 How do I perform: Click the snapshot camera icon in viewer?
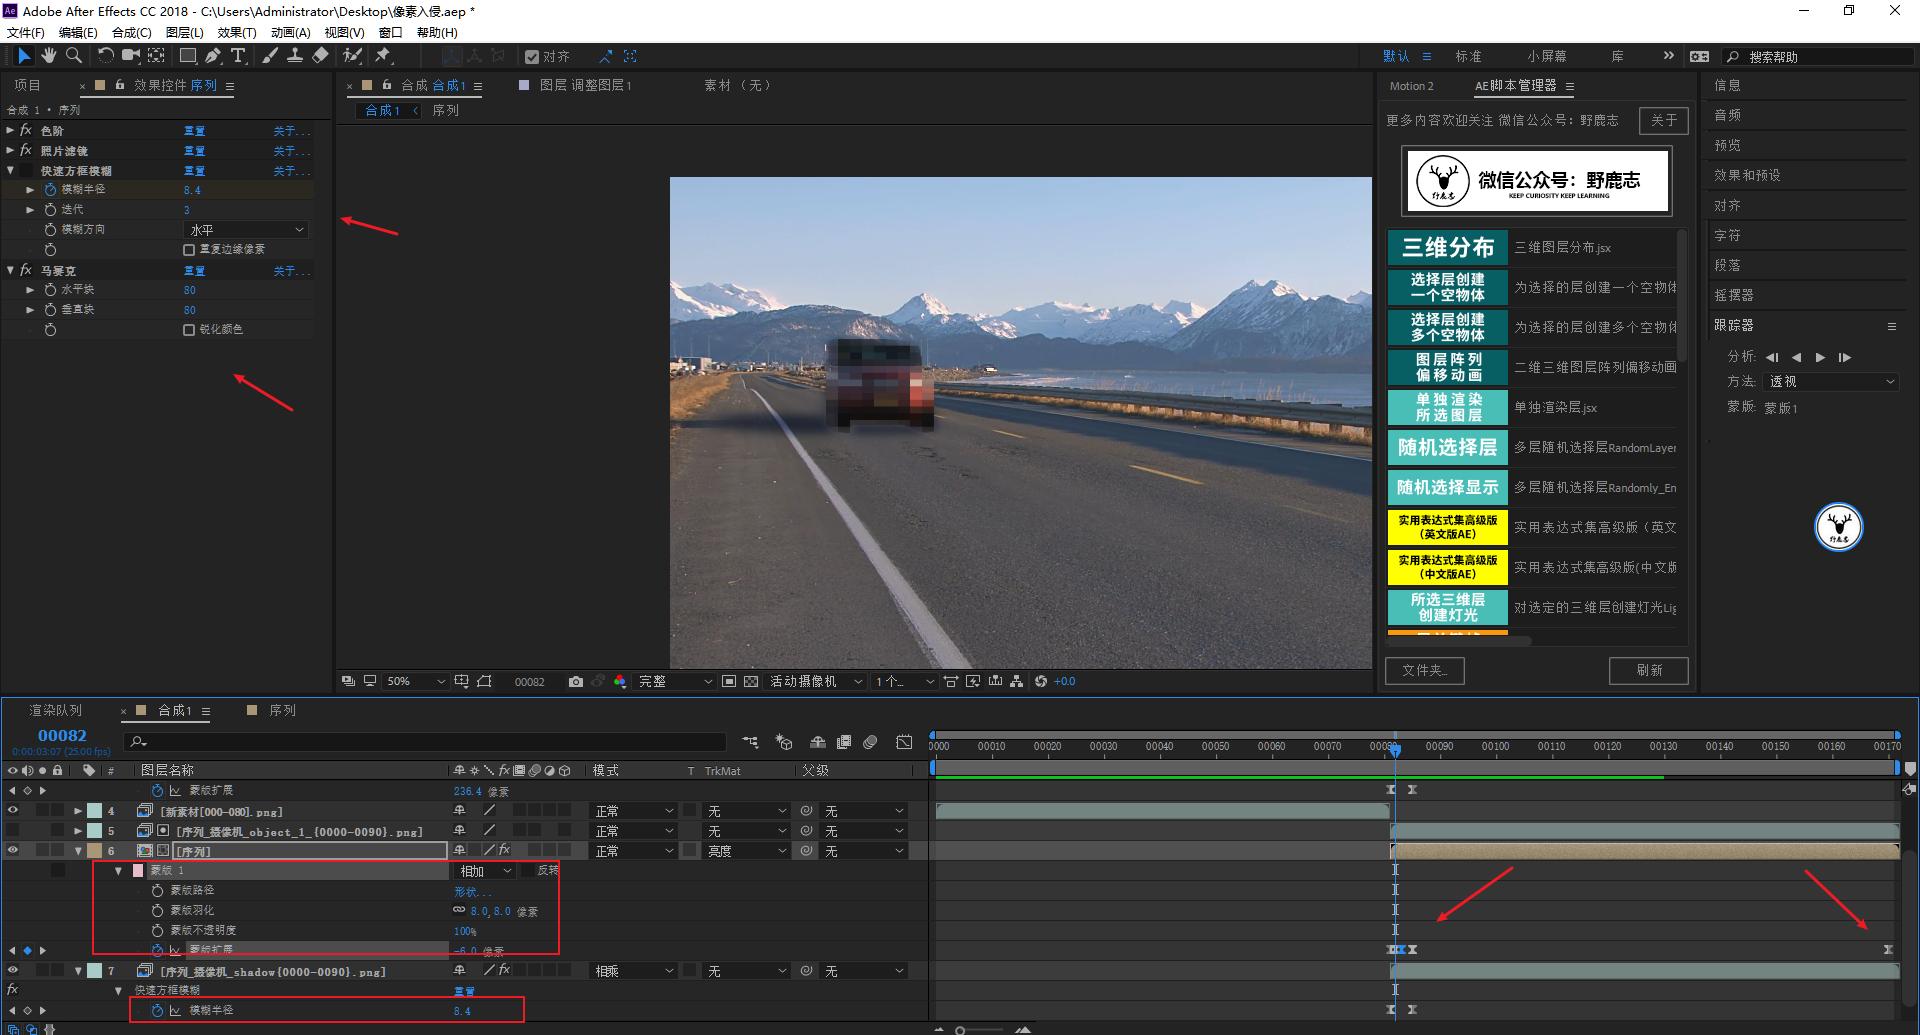[x=575, y=682]
